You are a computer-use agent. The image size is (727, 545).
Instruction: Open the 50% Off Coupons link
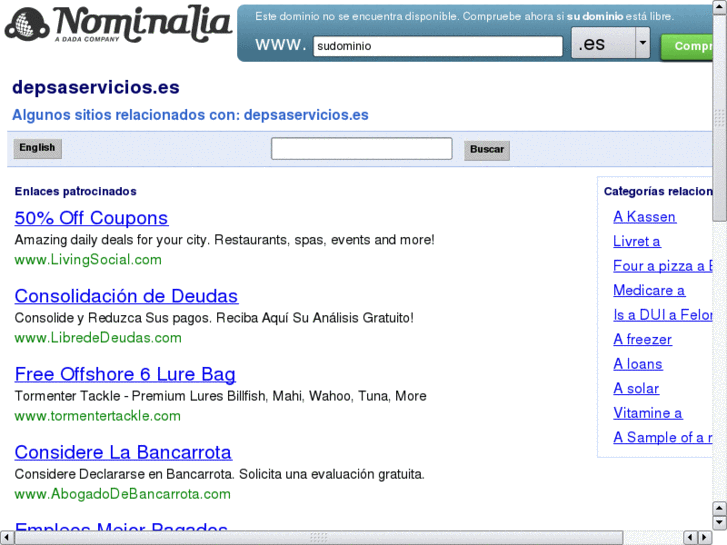click(91, 218)
